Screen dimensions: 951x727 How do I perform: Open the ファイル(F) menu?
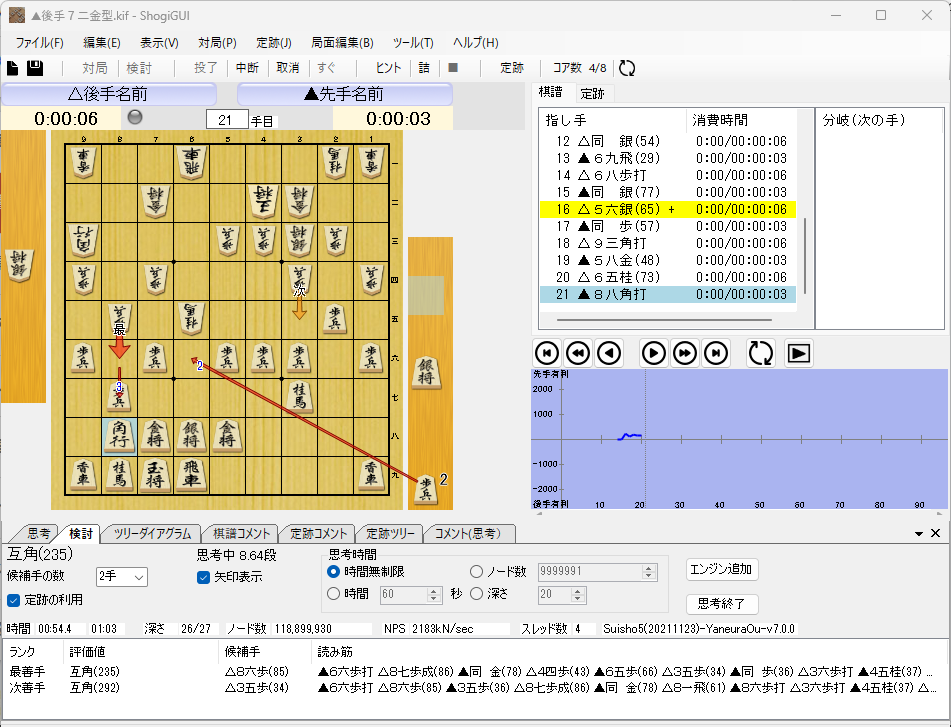(x=39, y=43)
